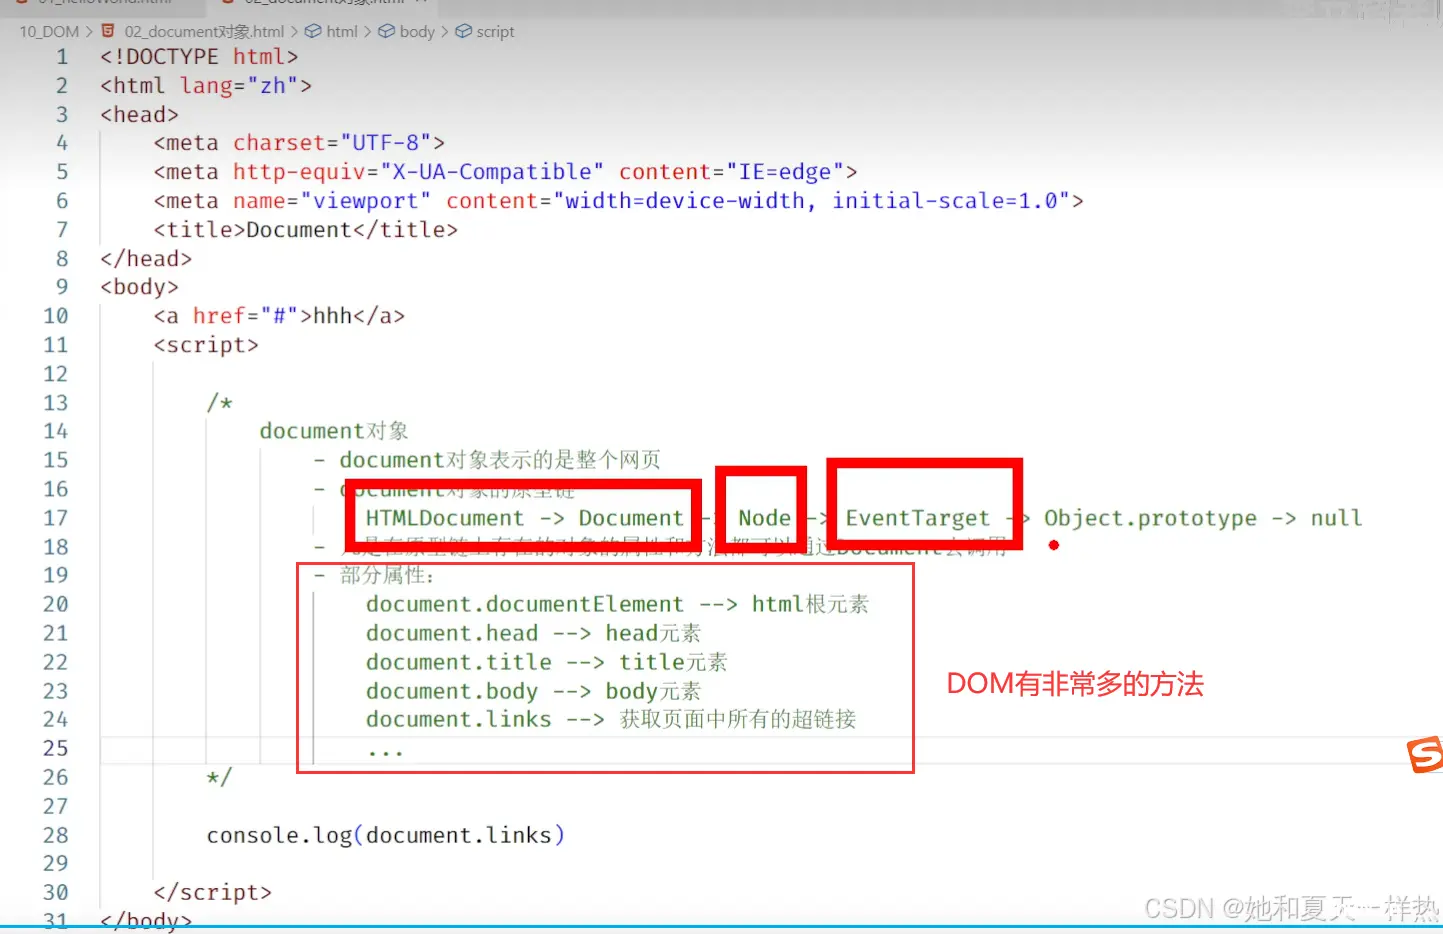Click the "X-UA-Compatible" attribute value
Viewport: 1443px width, 934px height.
click(492, 172)
